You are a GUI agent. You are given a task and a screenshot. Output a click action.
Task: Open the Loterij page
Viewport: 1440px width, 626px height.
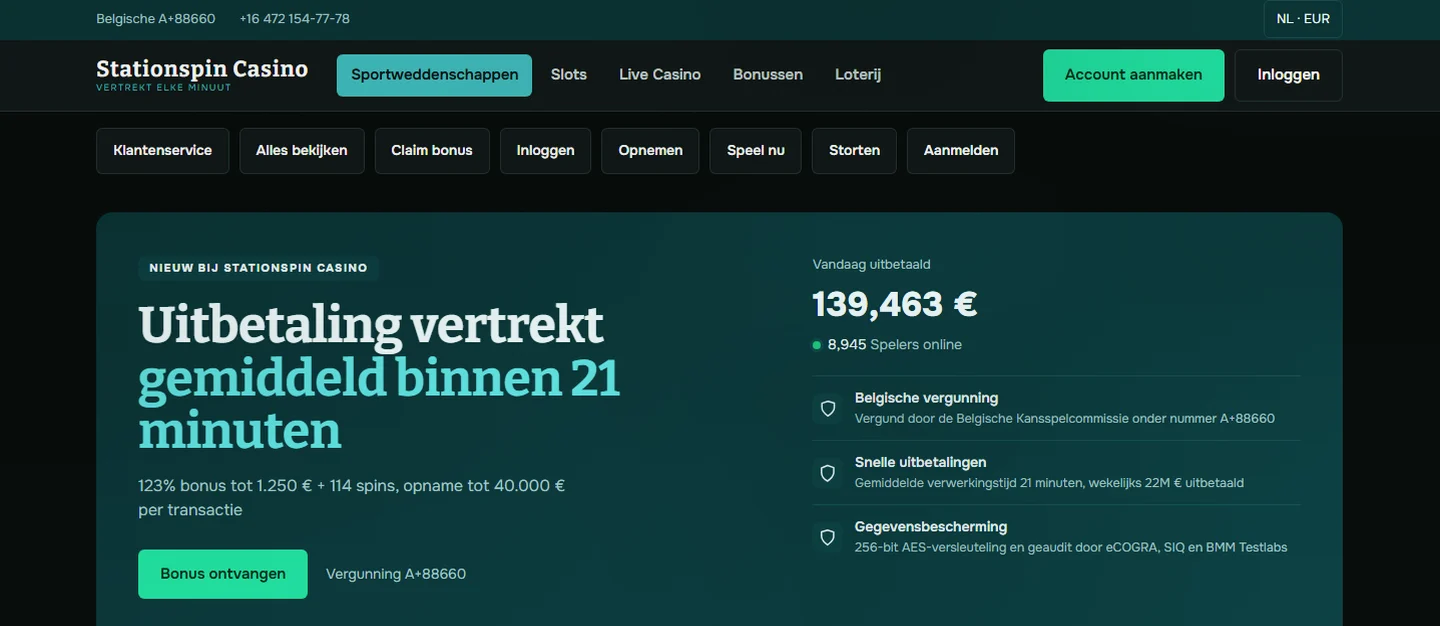[x=858, y=75]
